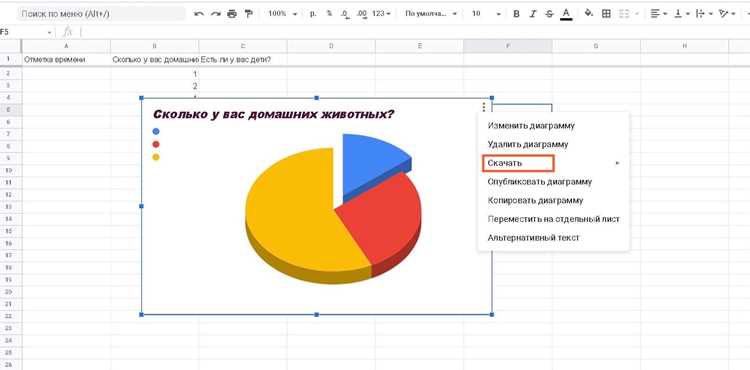Screen dimensions: 750x370
Task: Click the menu search field 'Поиск по меню'
Action: coord(101,14)
